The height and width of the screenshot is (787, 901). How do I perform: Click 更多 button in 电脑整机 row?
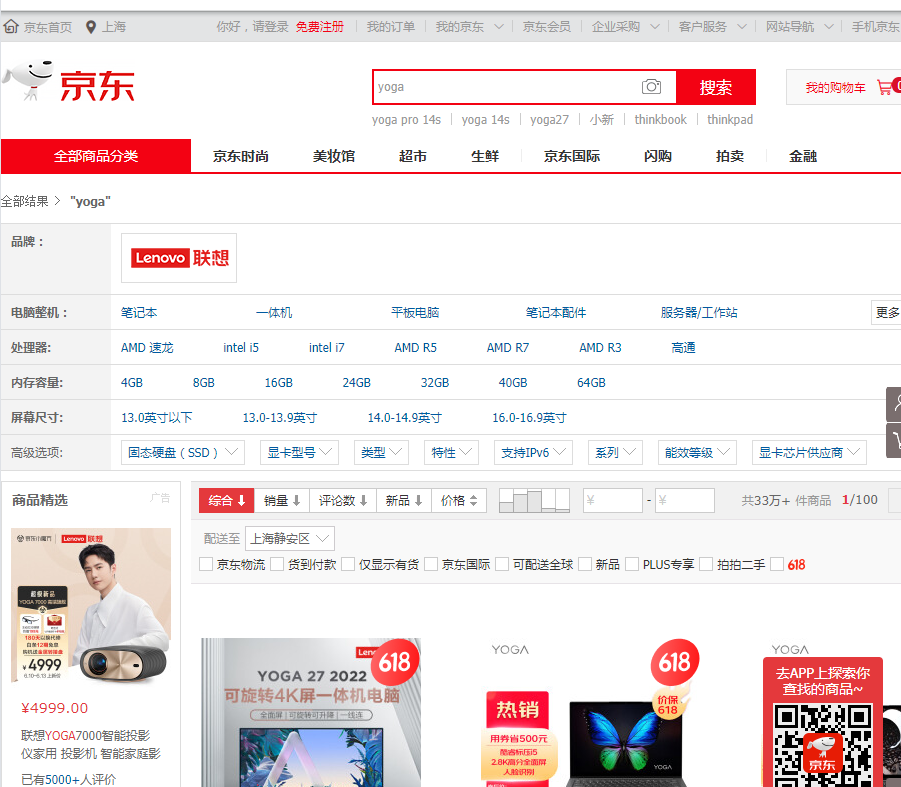(x=887, y=313)
